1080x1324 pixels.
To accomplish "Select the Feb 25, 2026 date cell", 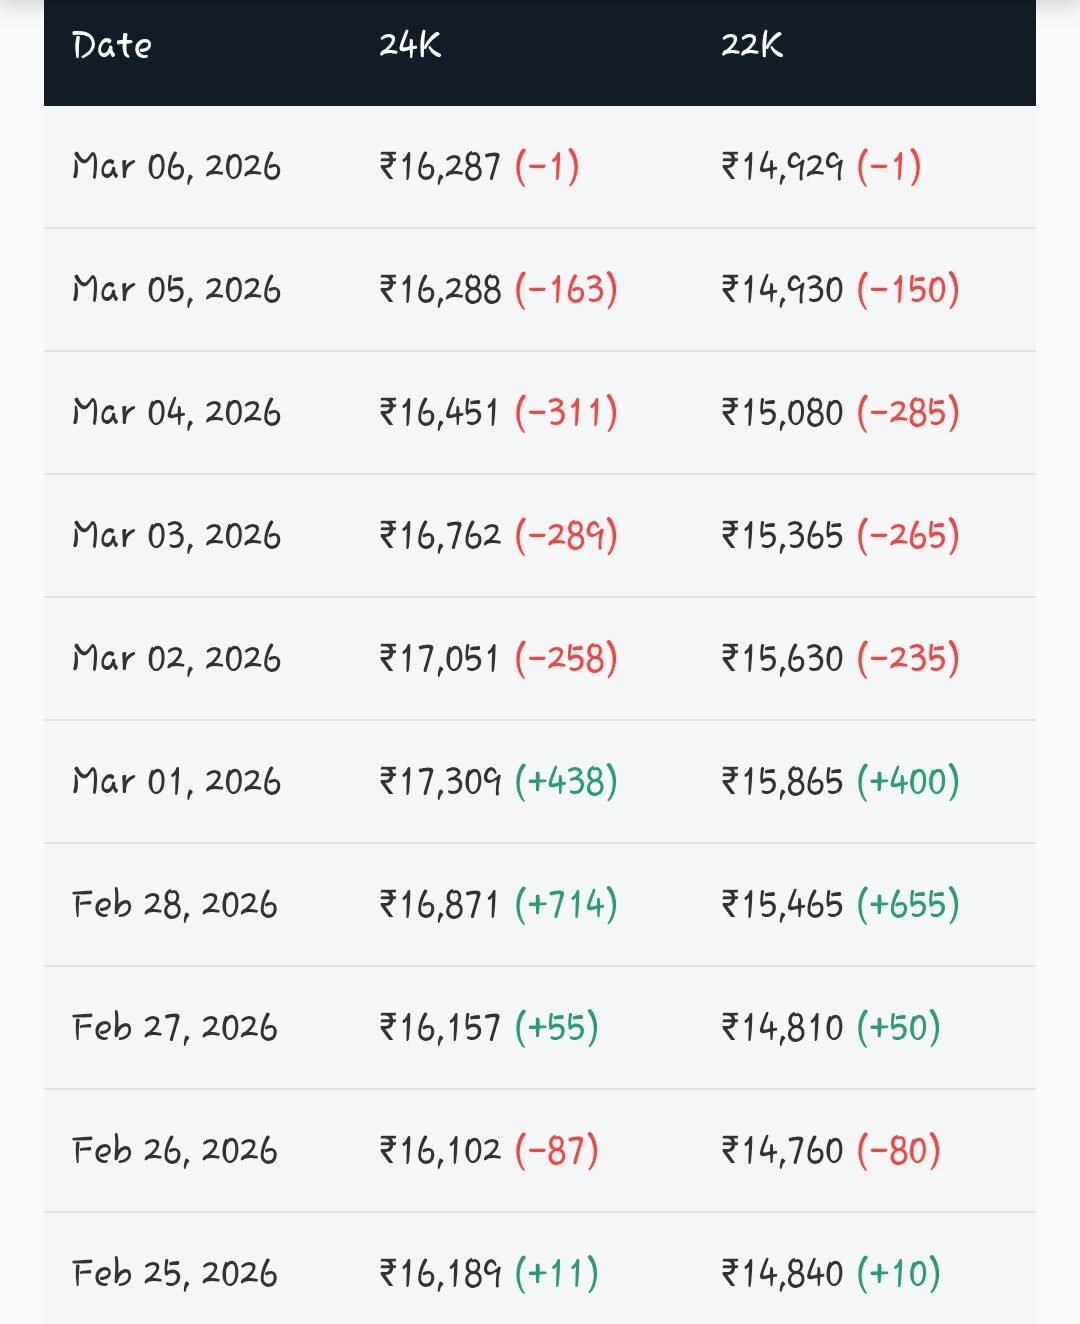I will [x=175, y=1273].
